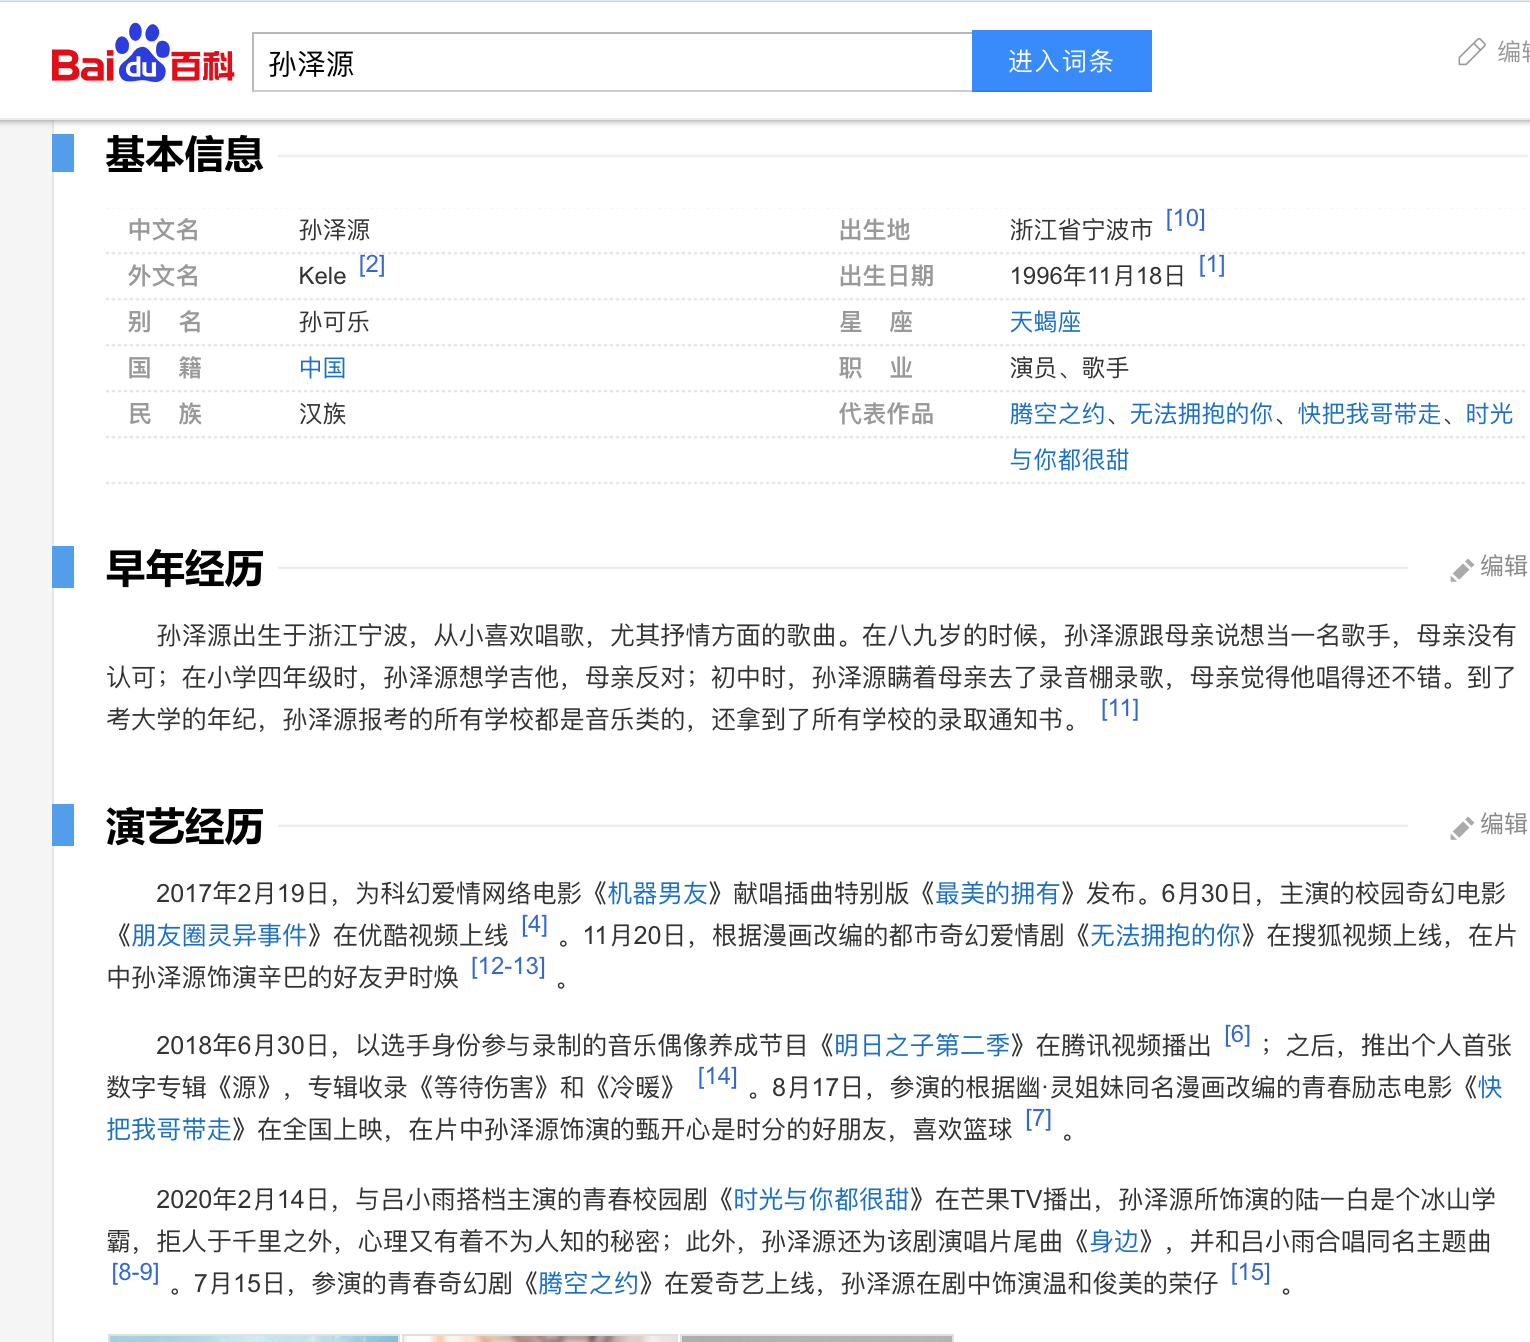
Task: Click reference [15] after 荣仔
Action: pos(1251,1273)
